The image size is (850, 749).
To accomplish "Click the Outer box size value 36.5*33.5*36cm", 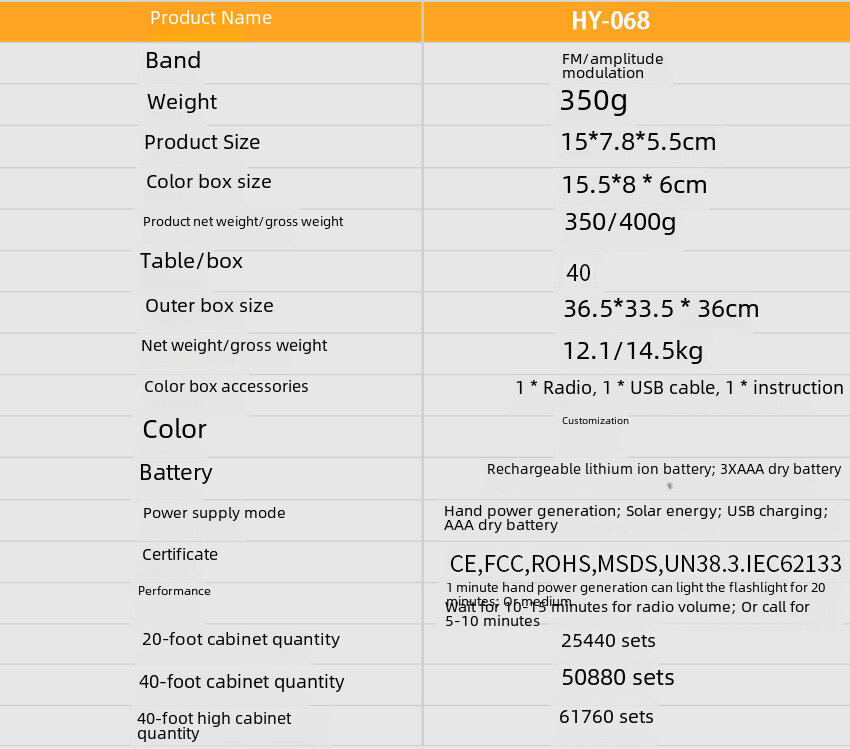I will tap(661, 309).
